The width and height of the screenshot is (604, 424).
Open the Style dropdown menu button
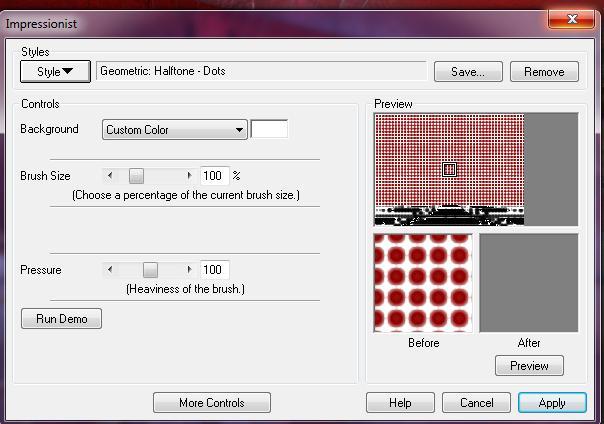[x=55, y=71]
